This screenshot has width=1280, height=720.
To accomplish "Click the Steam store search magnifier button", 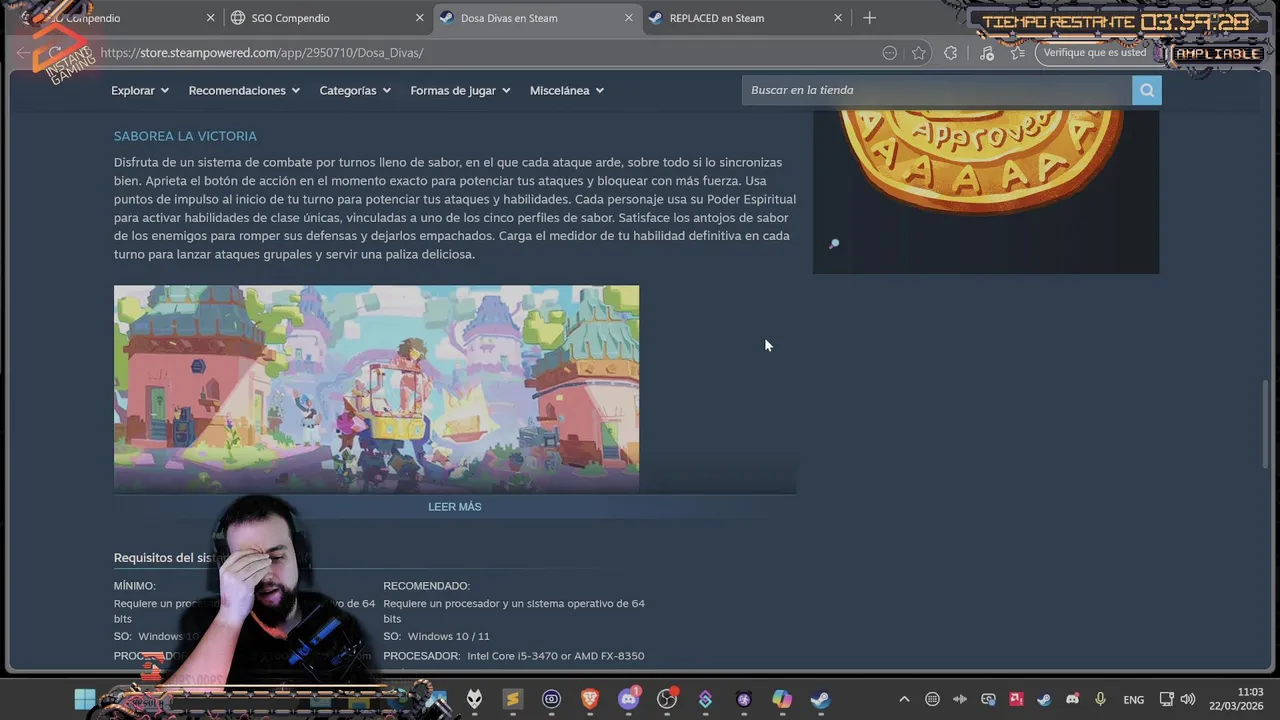I will [1146, 90].
